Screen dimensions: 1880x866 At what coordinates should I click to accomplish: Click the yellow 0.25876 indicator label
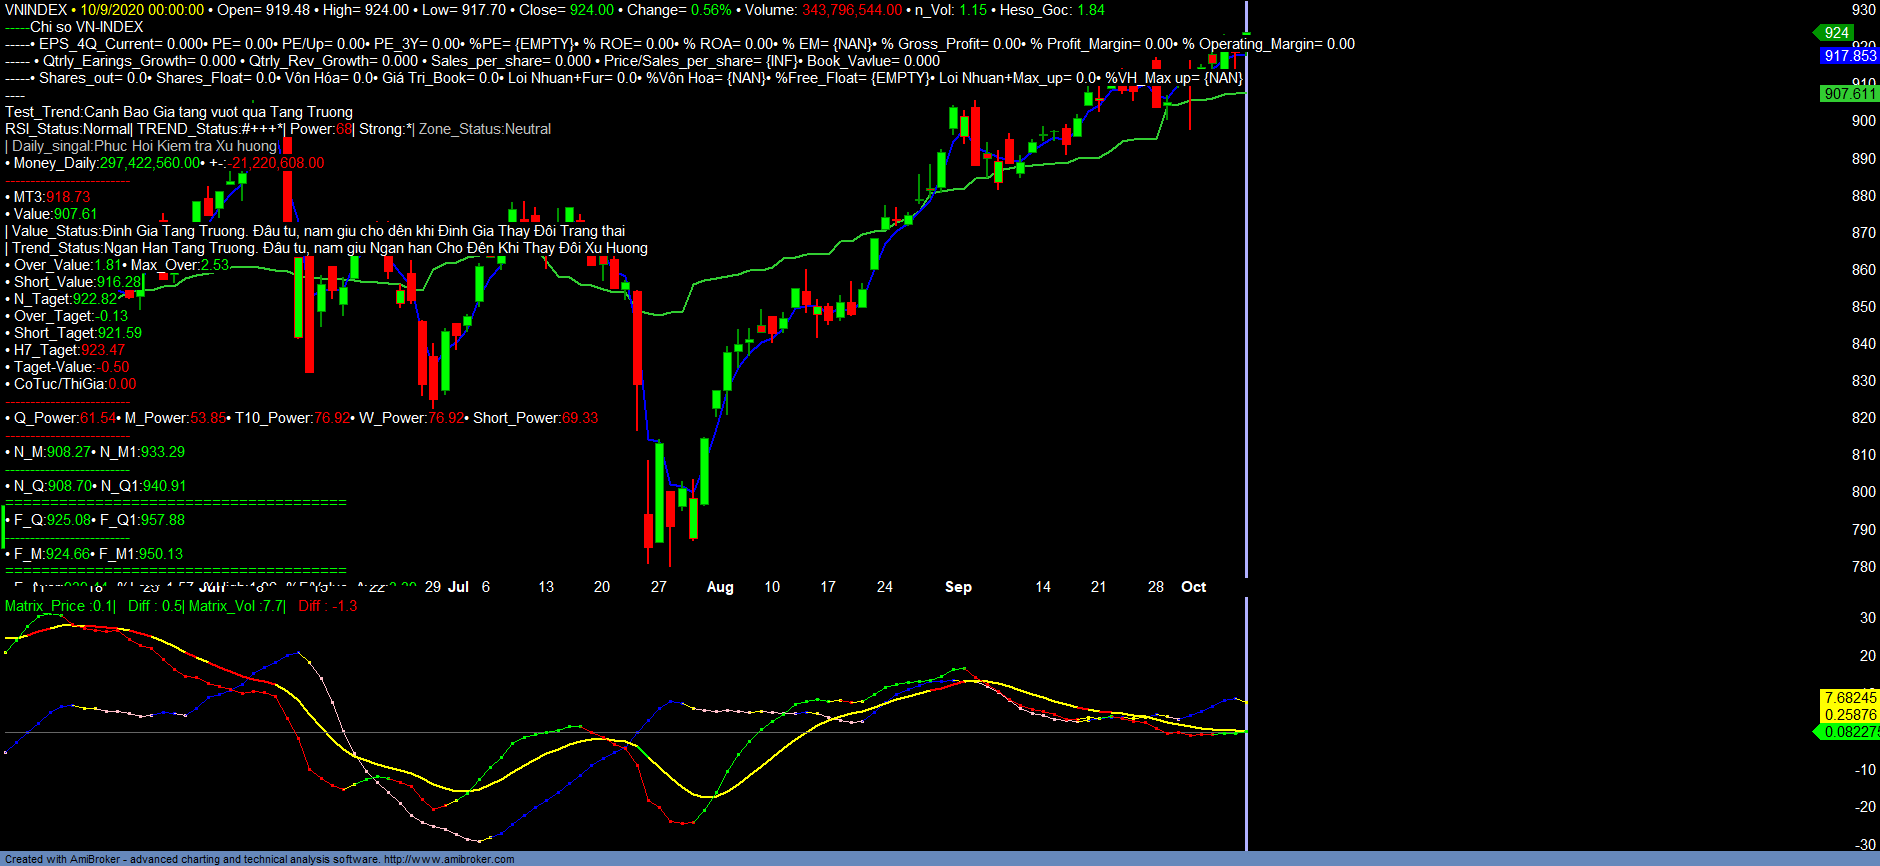point(1849,715)
